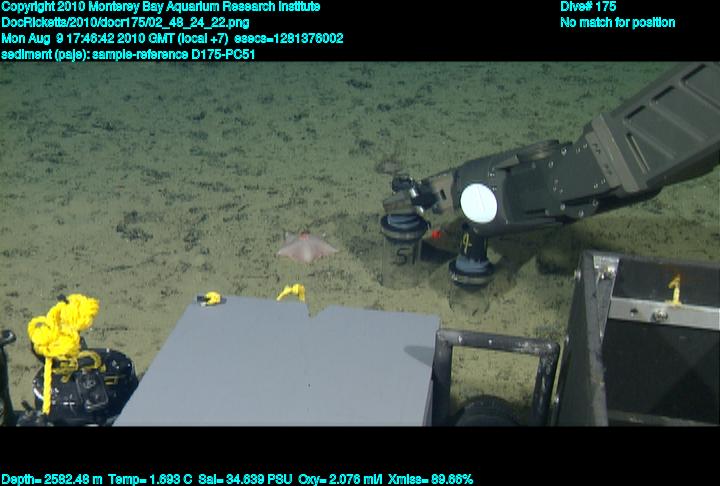The width and height of the screenshot is (720, 486).
Task: Click the pink sea star on the sediment
Action: [307, 248]
